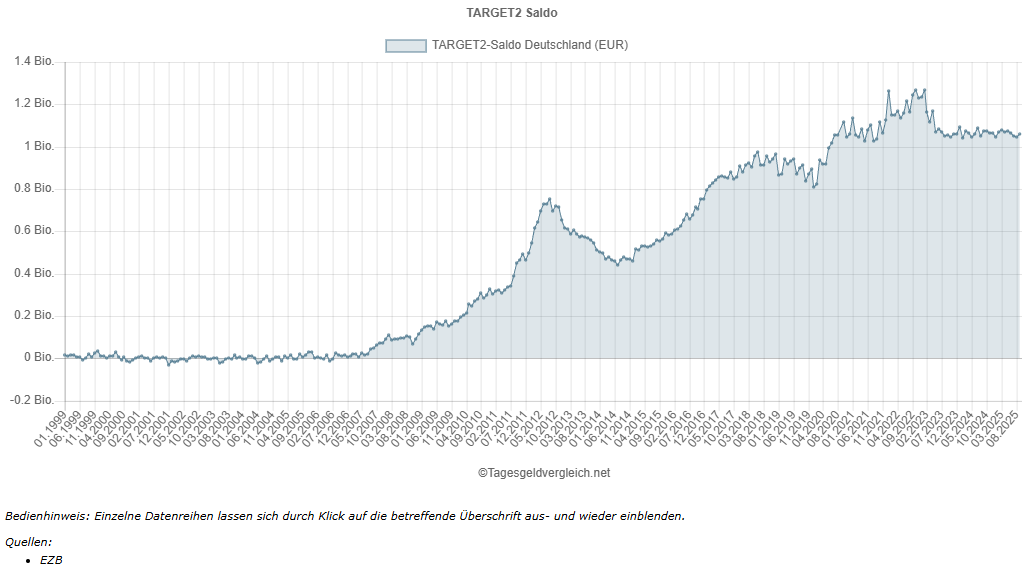Click the TARGET2 Saldo chart title
Image resolution: width=1022 pixels, height=565 pixels.
511,13
